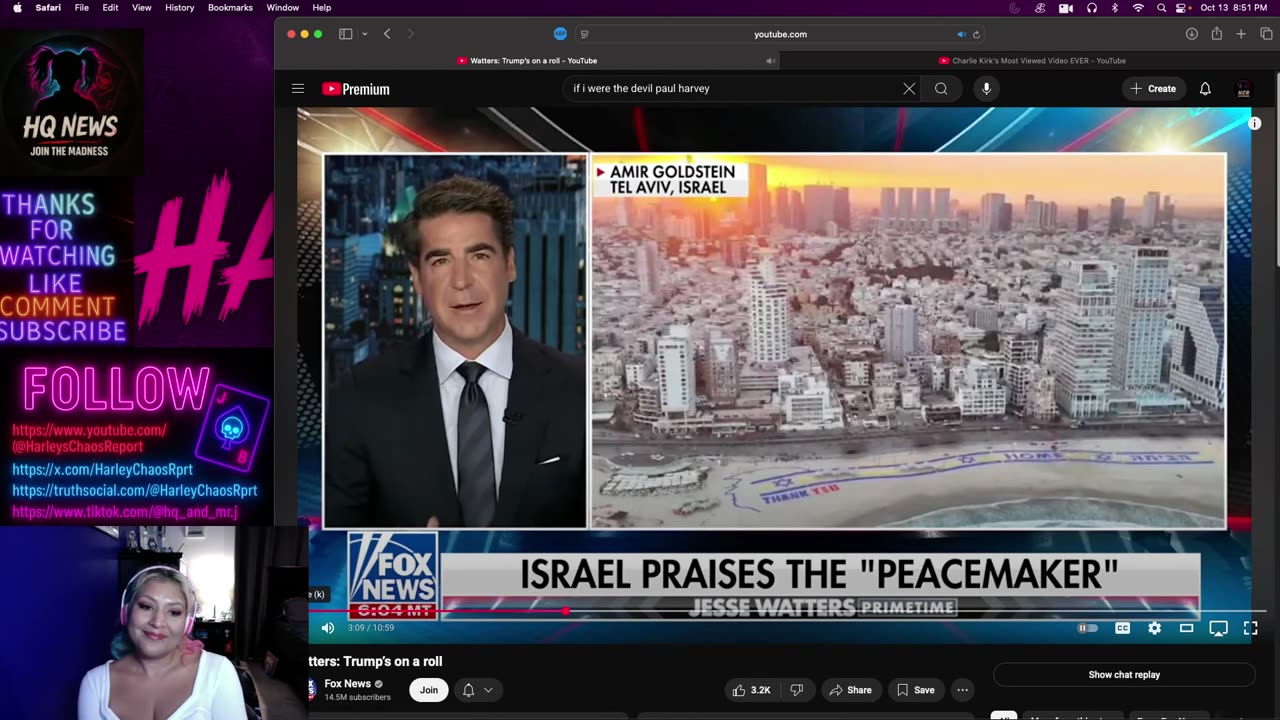Open the Bookmarks menu
This screenshot has width=1280, height=720.
click(x=230, y=8)
